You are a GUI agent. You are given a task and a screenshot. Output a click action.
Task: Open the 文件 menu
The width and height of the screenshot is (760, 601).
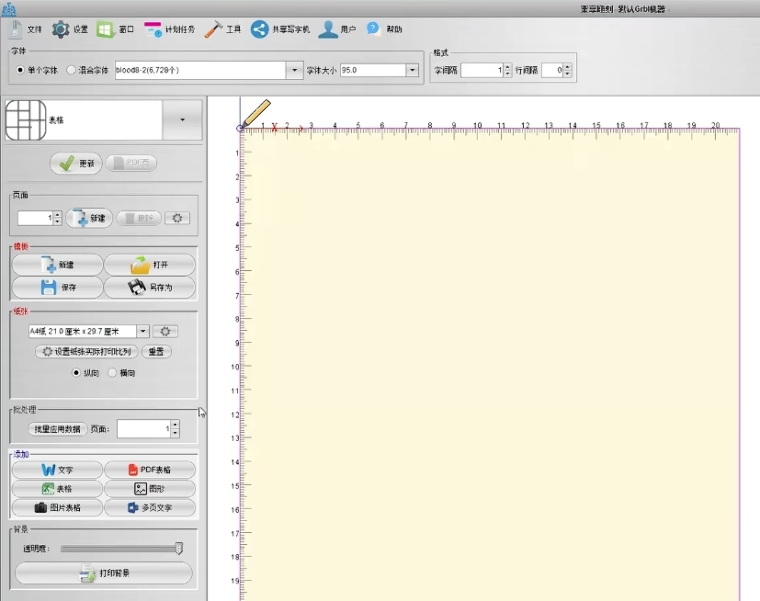(25, 29)
